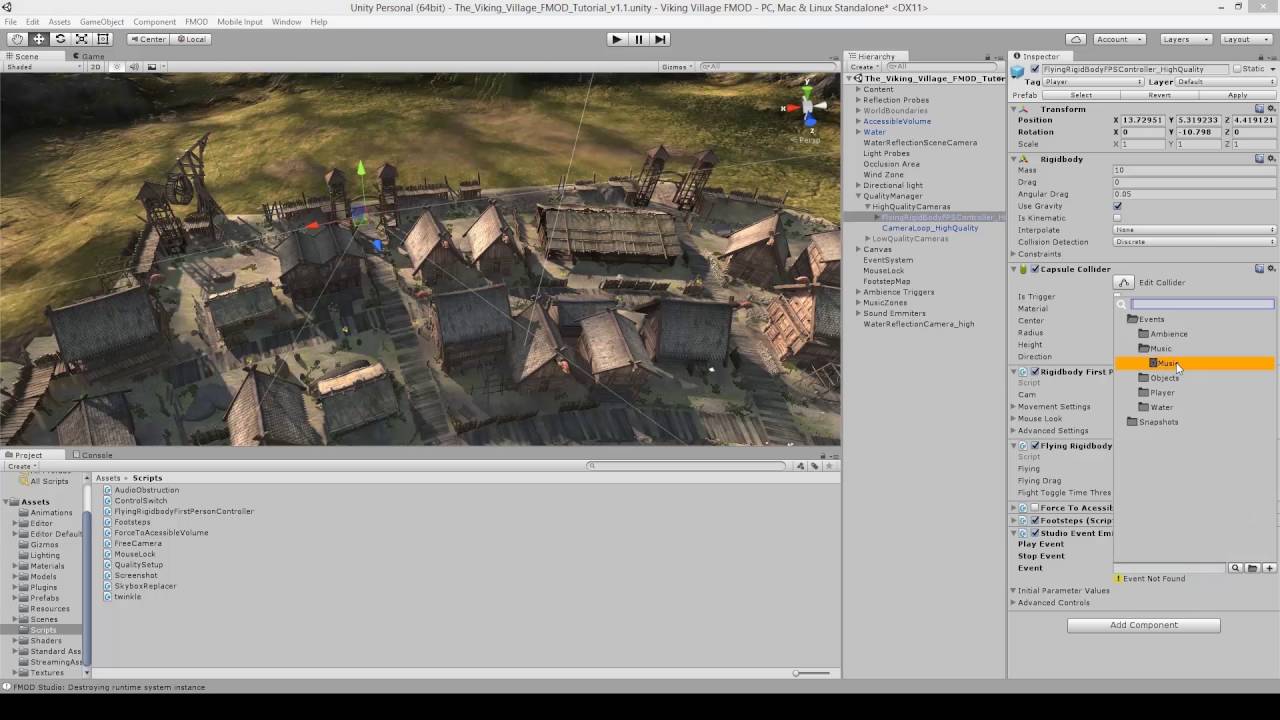Toggle the GameObject active checkbox

point(1035,69)
